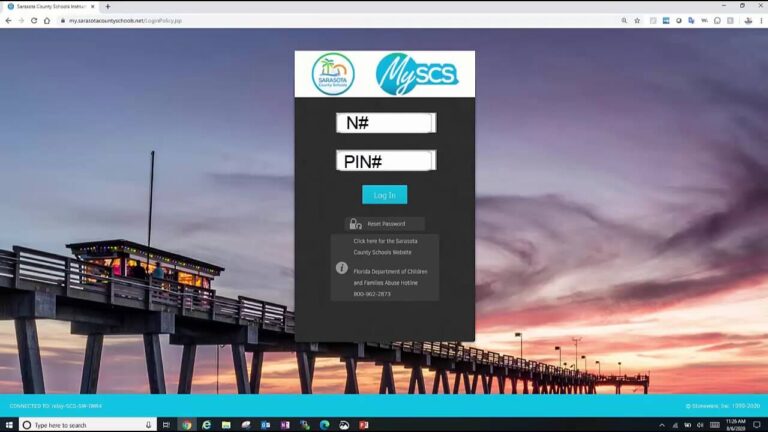This screenshot has height=432, width=768.
Task: Open the Sarasota County Schools Website link
Action: (x=385, y=246)
